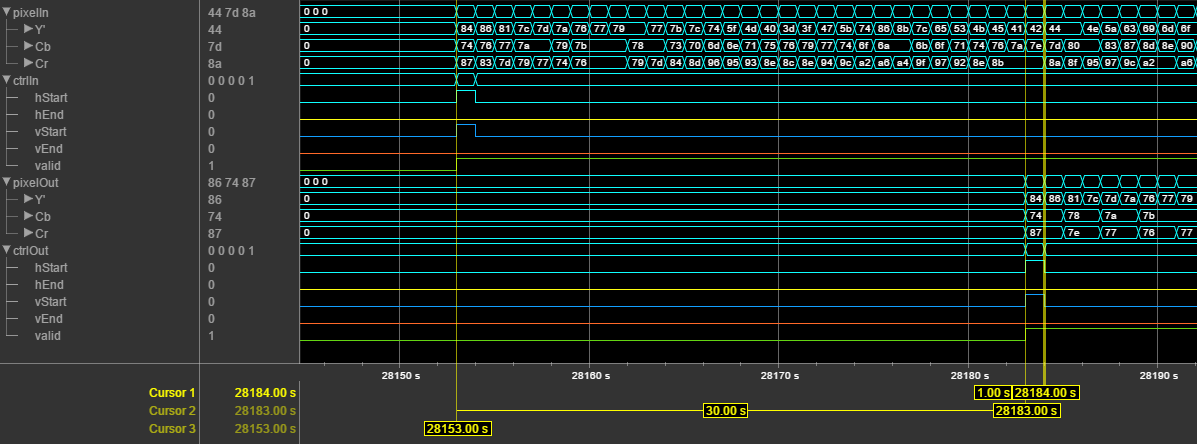The image size is (1197, 444).
Task: Select vStart signal under ctrlIn
Action: (x=50, y=132)
